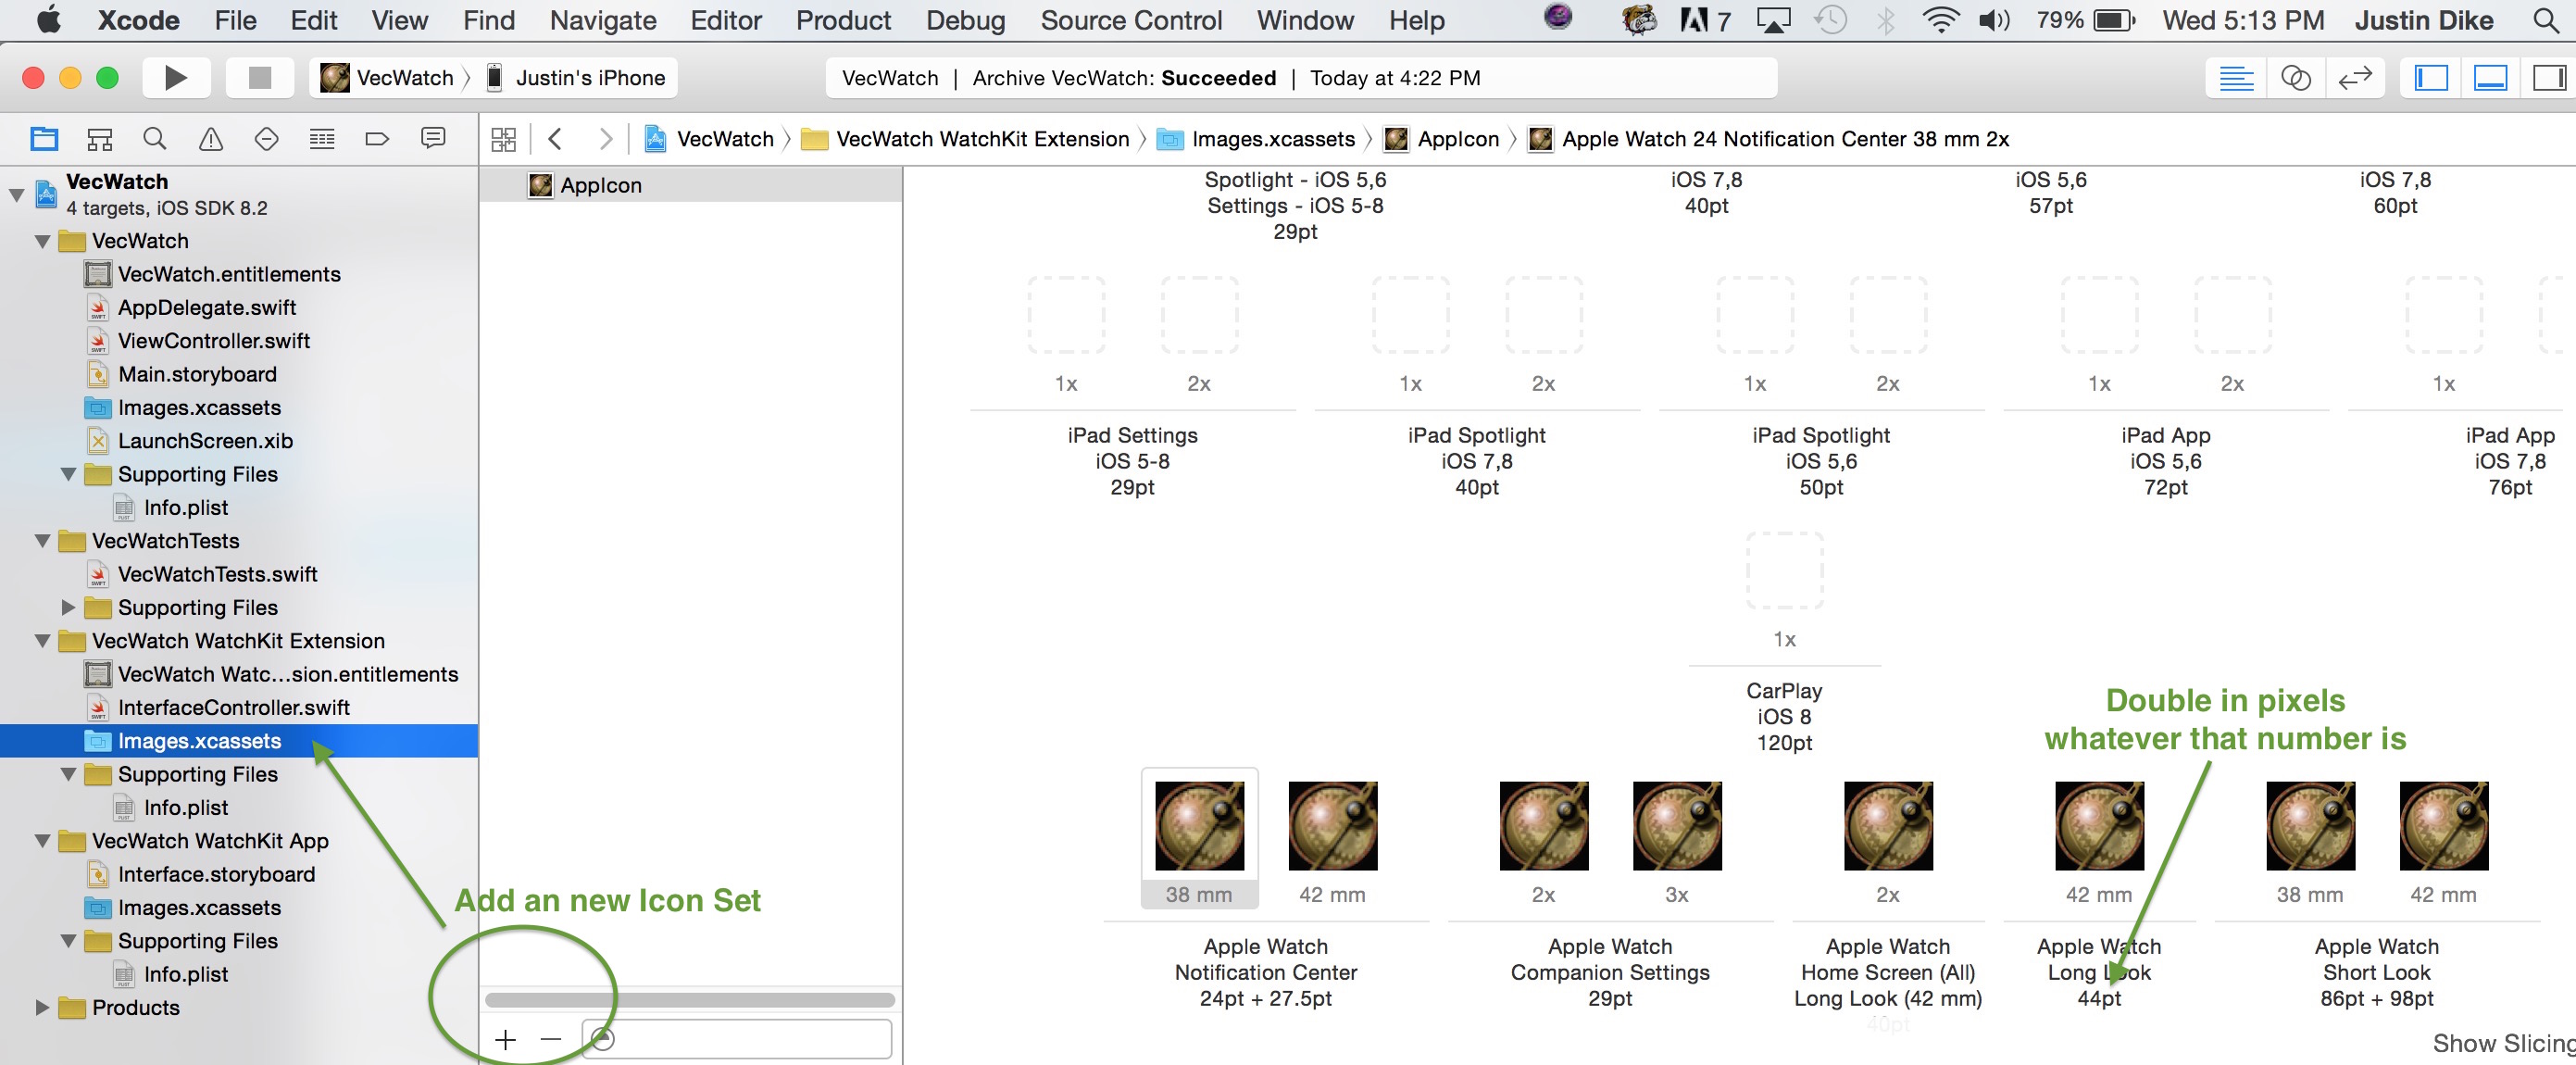2576x1065 pixels.
Task: Click minus button to remove asset
Action: [x=551, y=1040]
